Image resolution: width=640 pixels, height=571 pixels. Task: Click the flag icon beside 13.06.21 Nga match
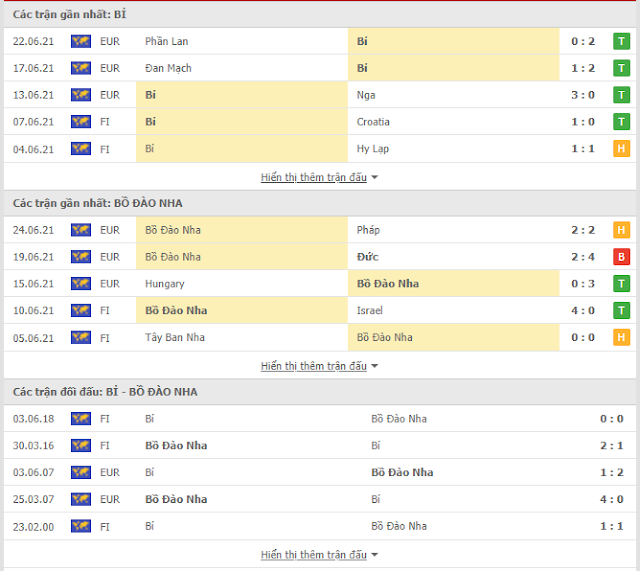tap(80, 95)
